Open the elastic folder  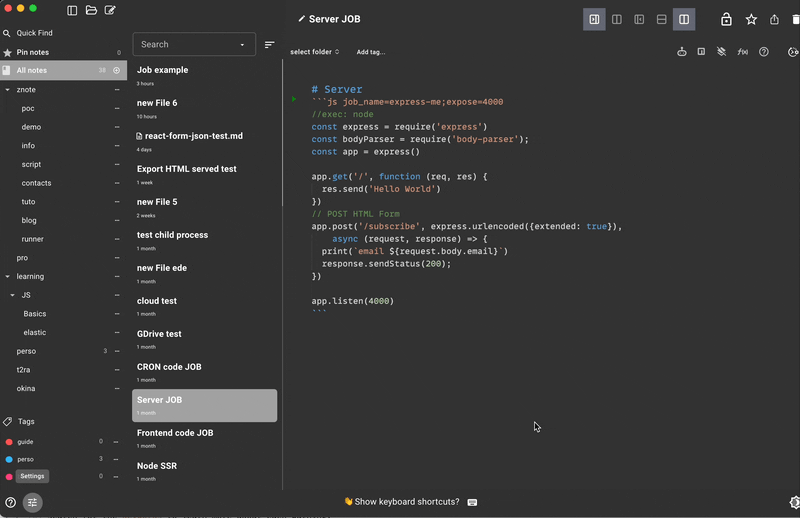tap(34, 332)
